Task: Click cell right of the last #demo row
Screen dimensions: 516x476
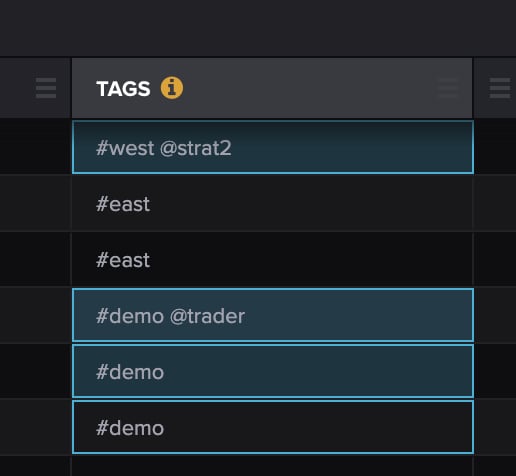Action: click(x=495, y=427)
